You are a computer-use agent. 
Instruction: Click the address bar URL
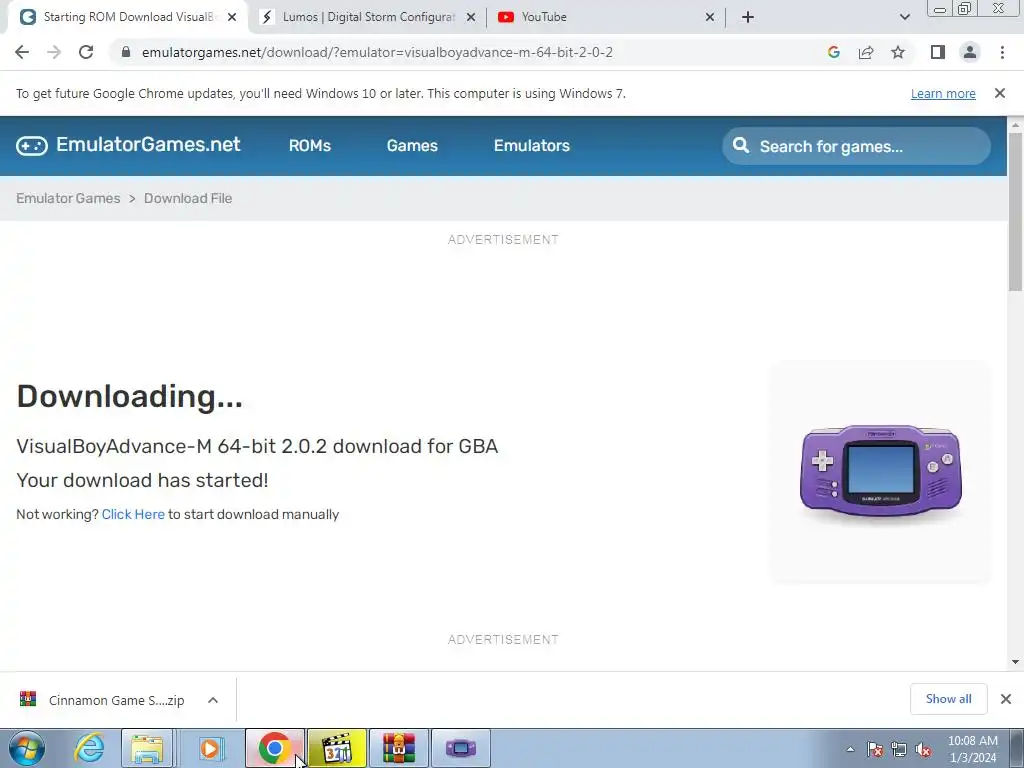click(377, 52)
